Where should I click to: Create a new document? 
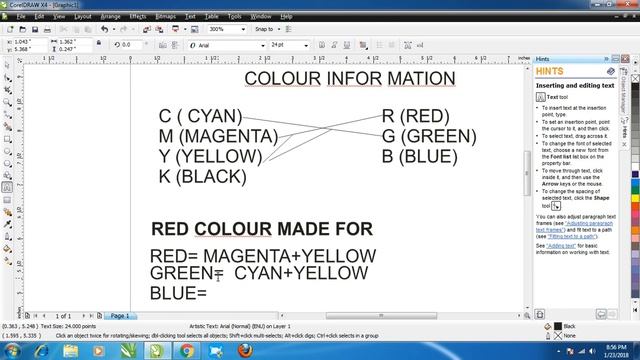(10, 29)
